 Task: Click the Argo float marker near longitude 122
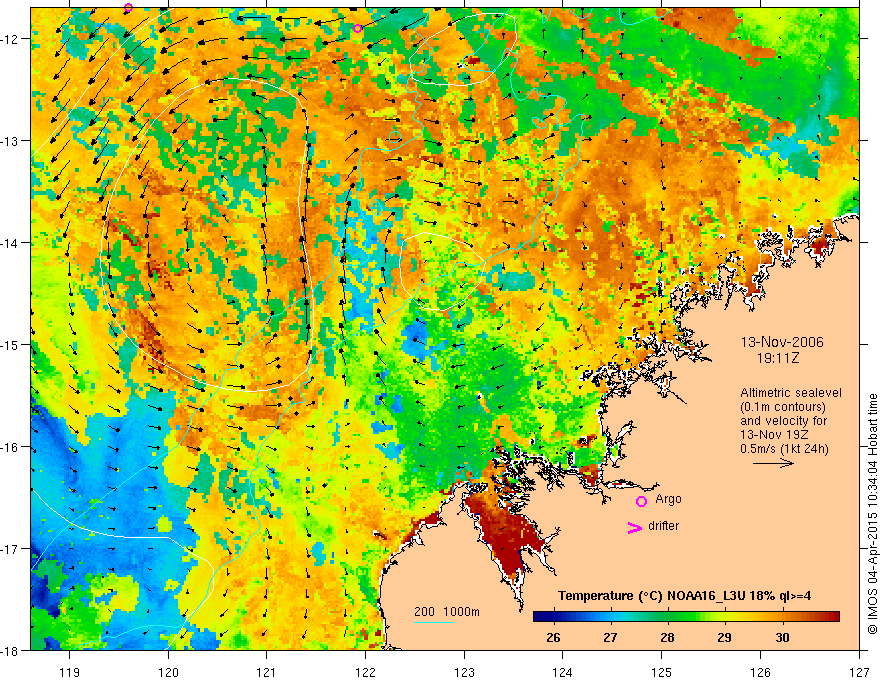click(x=358, y=29)
